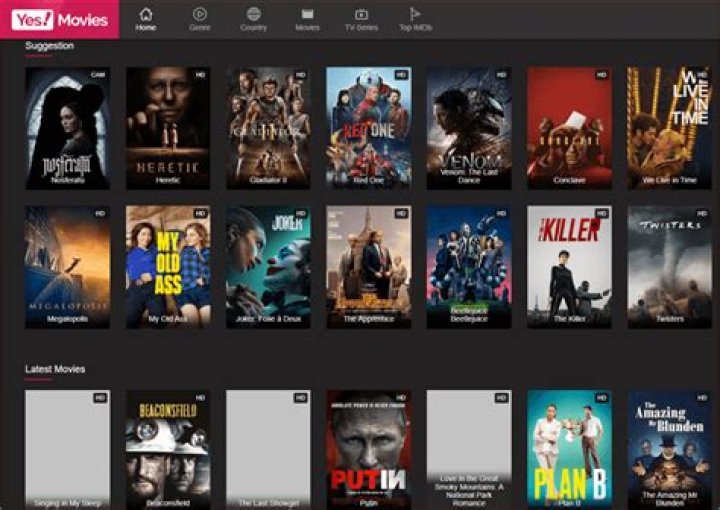Click the HD badge on Red One
The image size is (720, 510).
click(401, 74)
